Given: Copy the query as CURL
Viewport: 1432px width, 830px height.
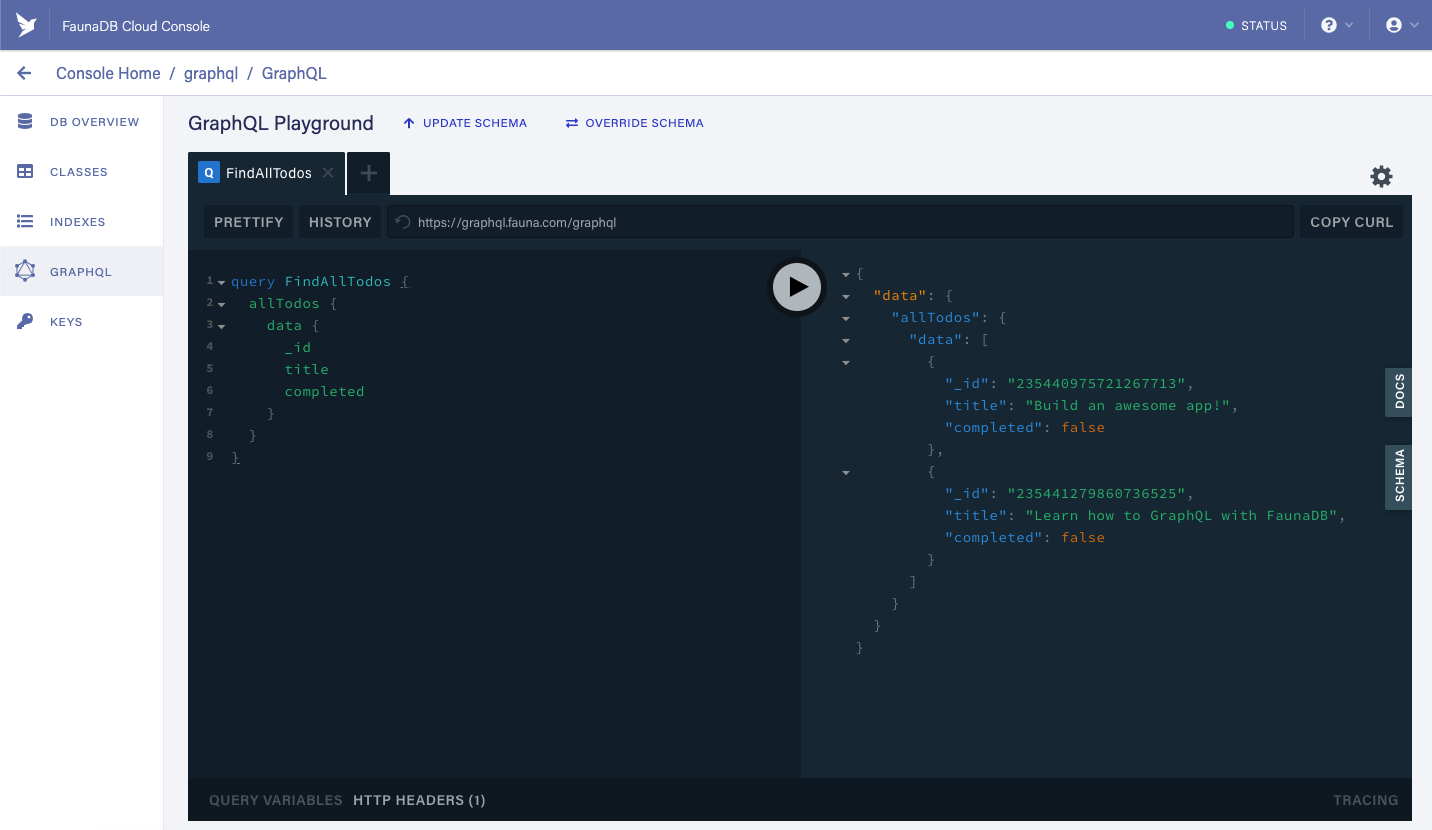Looking at the screenshot, I should pos(1351,222).
